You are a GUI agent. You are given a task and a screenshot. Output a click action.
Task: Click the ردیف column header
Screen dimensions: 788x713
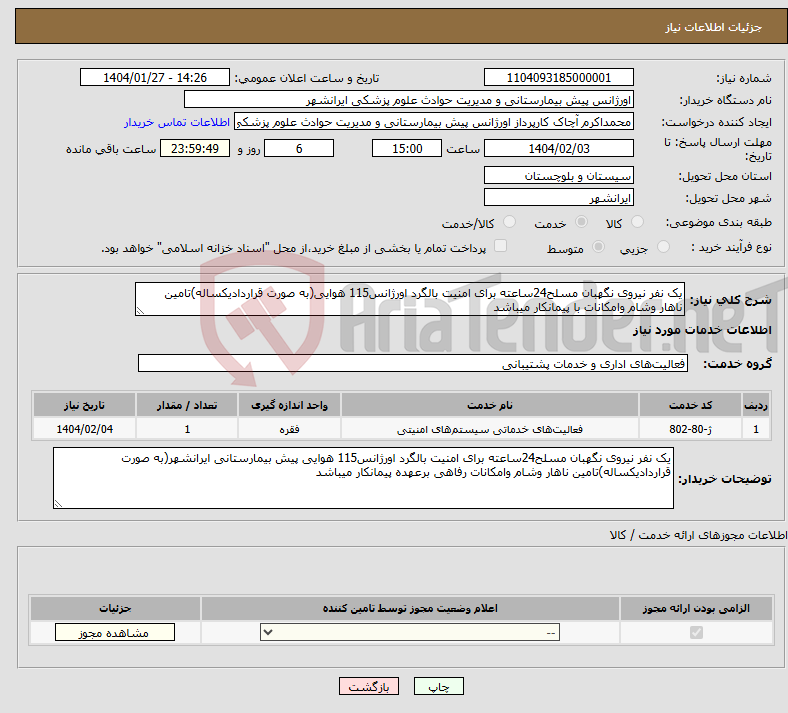(756, 405)
